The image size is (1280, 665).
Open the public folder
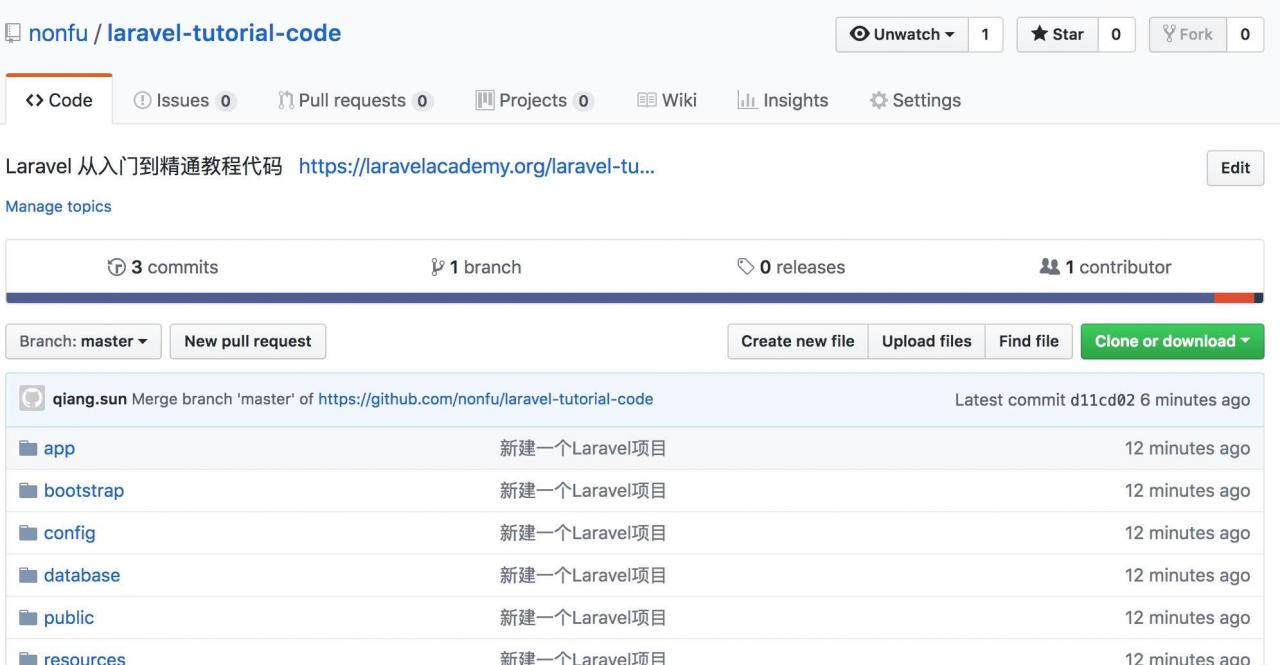coord(69,618)
